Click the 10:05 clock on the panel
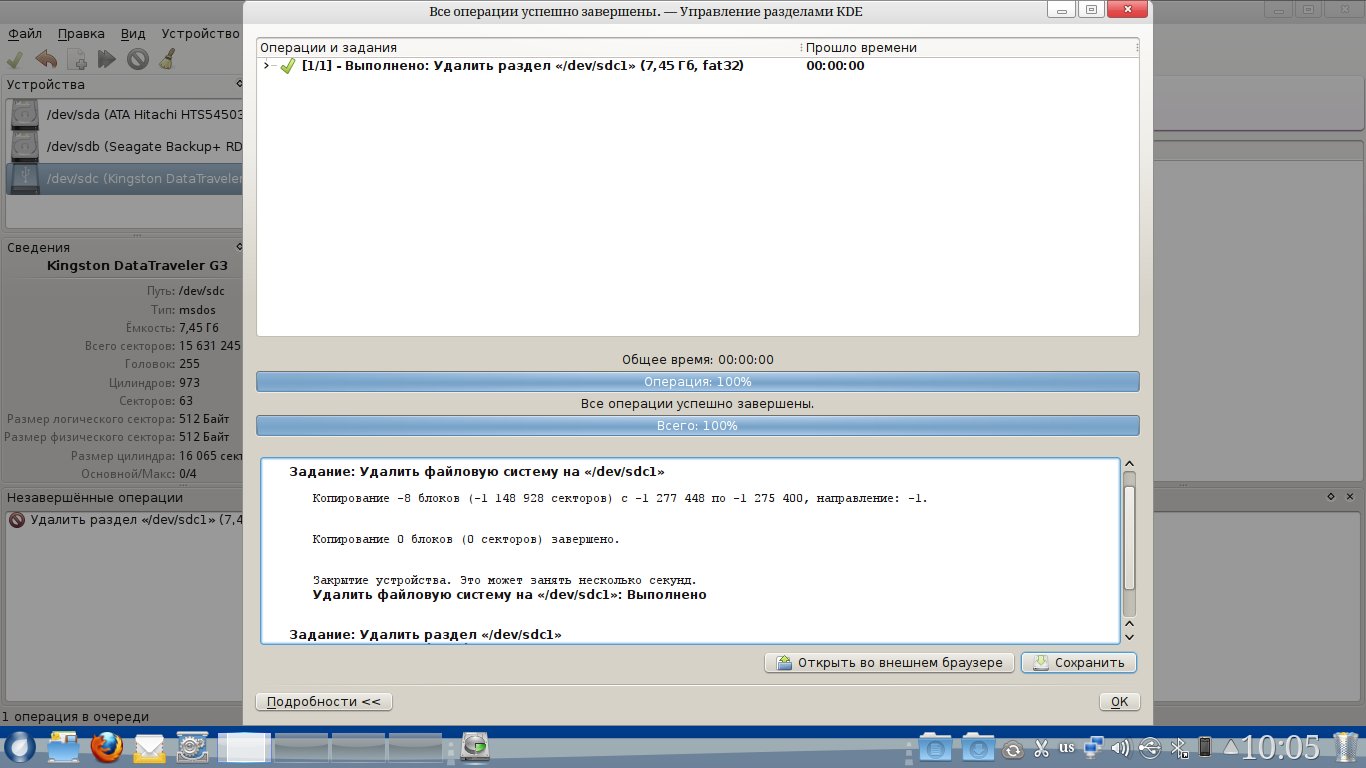Image resolution: width=1366 pixels, height=768 pixels. tap(1281, 747)
